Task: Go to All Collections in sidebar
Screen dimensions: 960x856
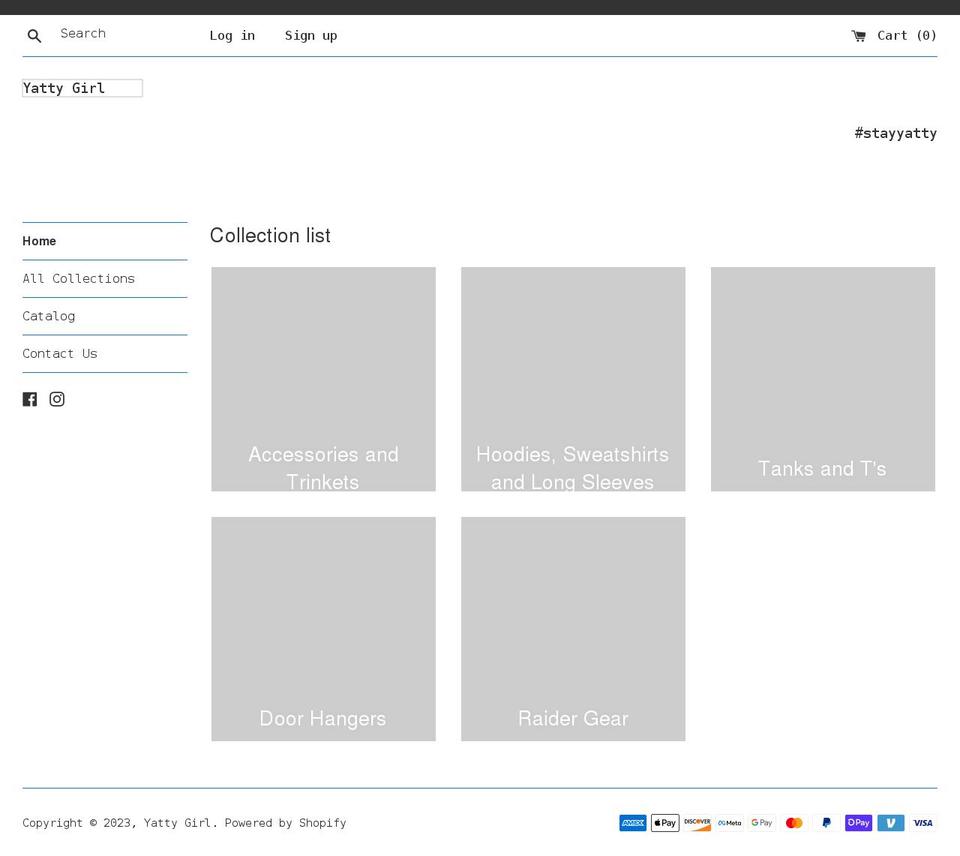Action: pyautogui.click(x=78, y=279)
